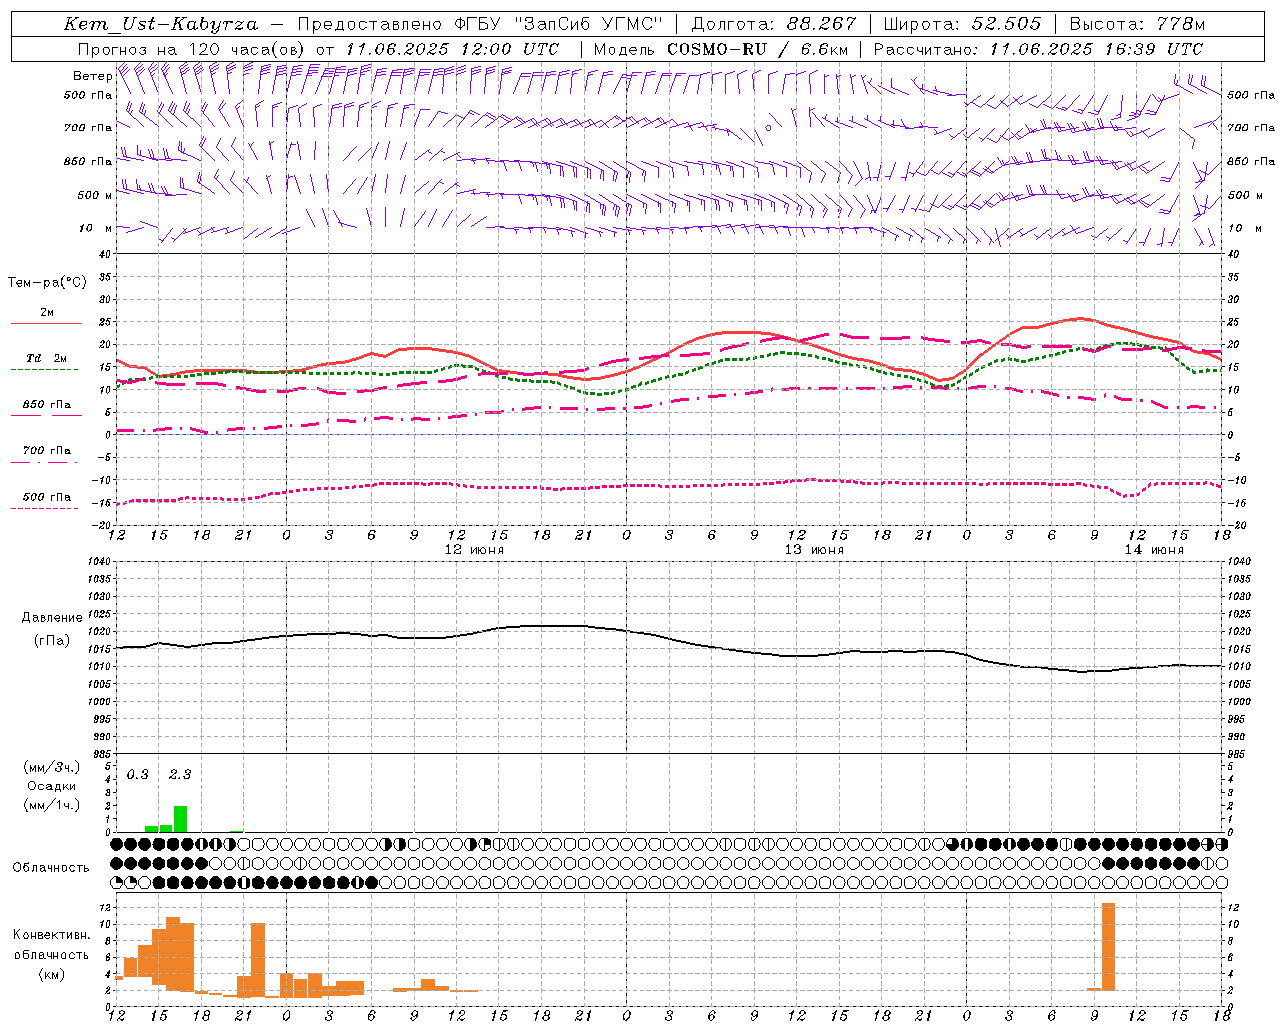Image resolution: width=1280 pixels, height=1024 pixels.
Task: Click the elevation value 778м
Action: pos(1181,24)
